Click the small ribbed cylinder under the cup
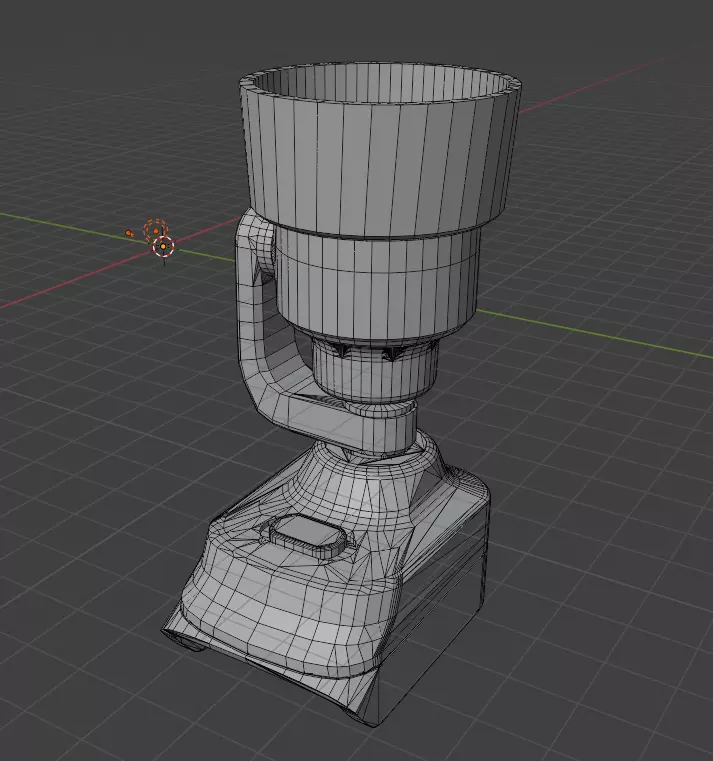The image size is (713, 761). pos(374,372)
